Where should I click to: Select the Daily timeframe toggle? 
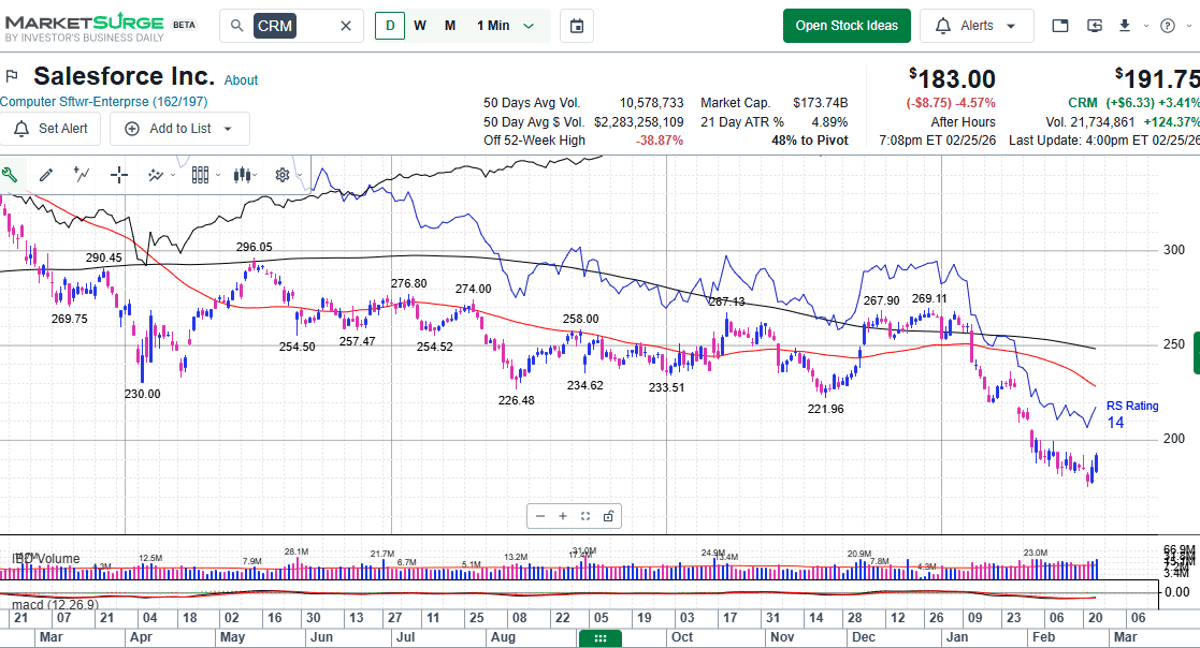(x=389, y=25)
